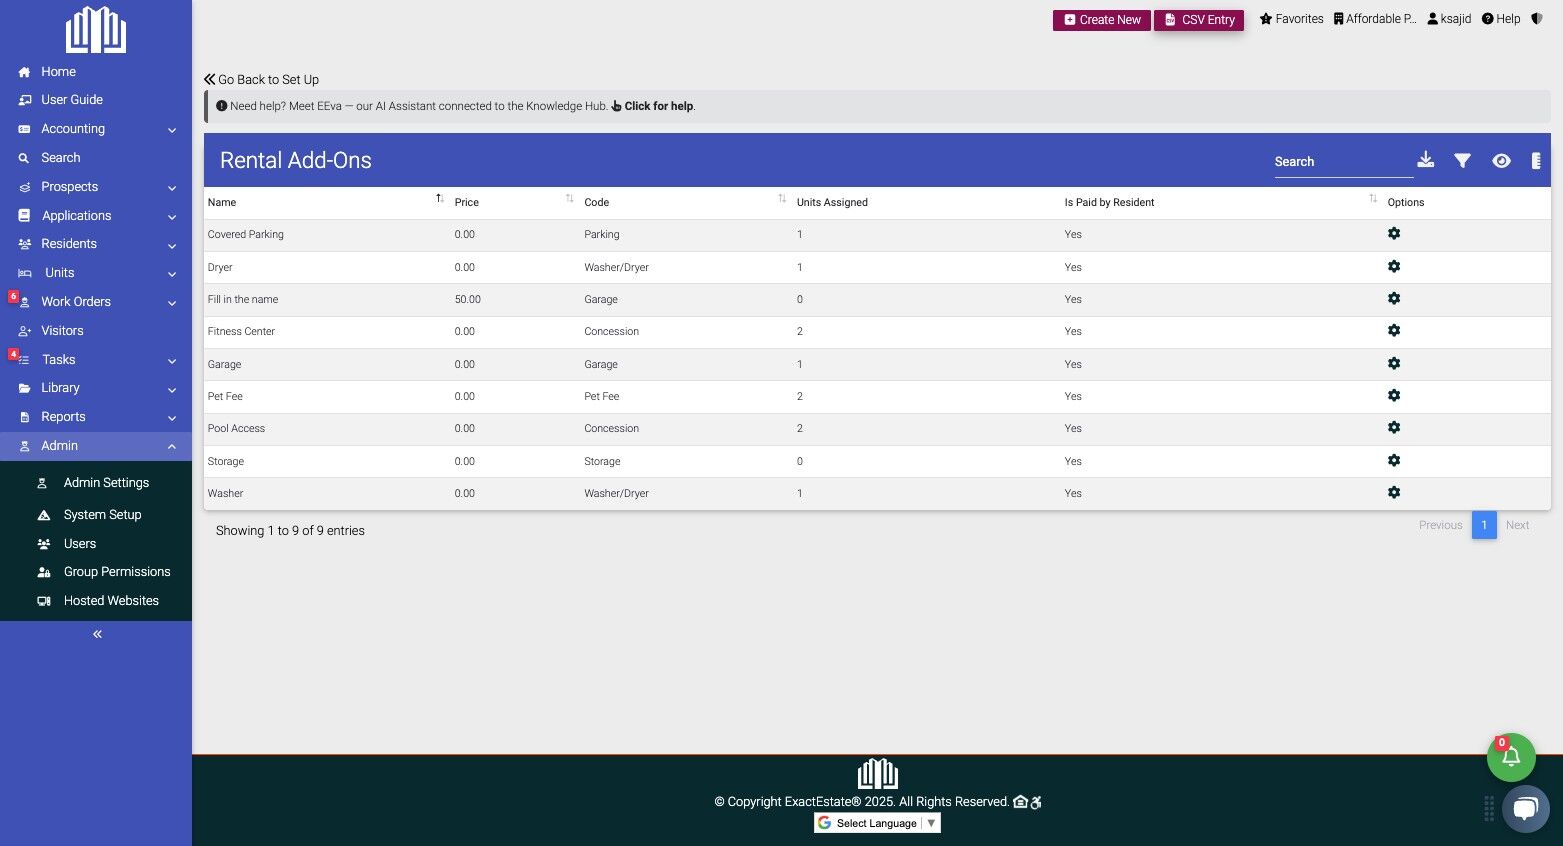Sort table by Name column
The width and height of the screenshot is (1563, 846).
tap(326, 202)
